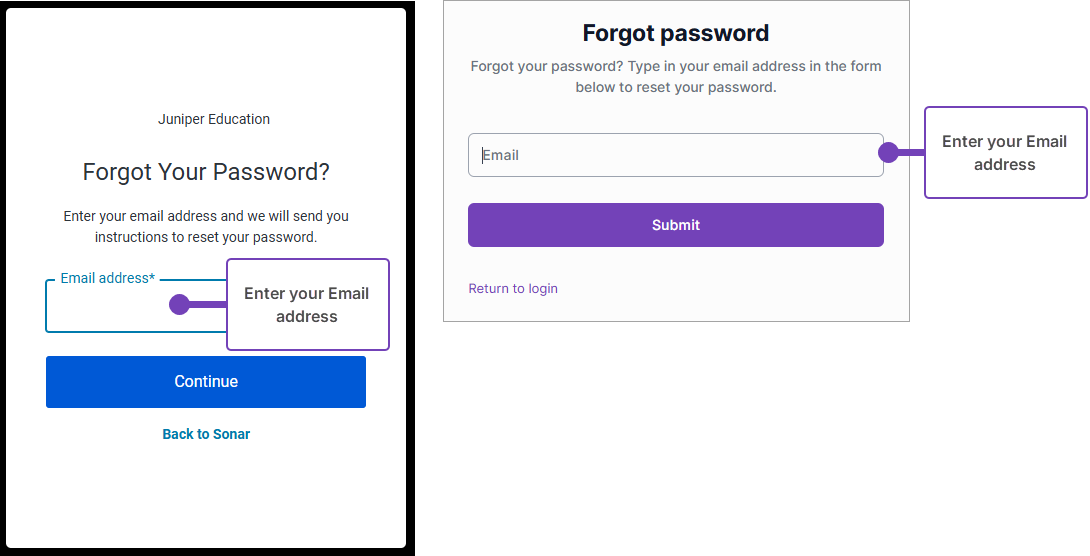The width and height of the screenshot is (1090, 556).
Task: Click the Juniper Education brand text
Action: tap(214, 119)
